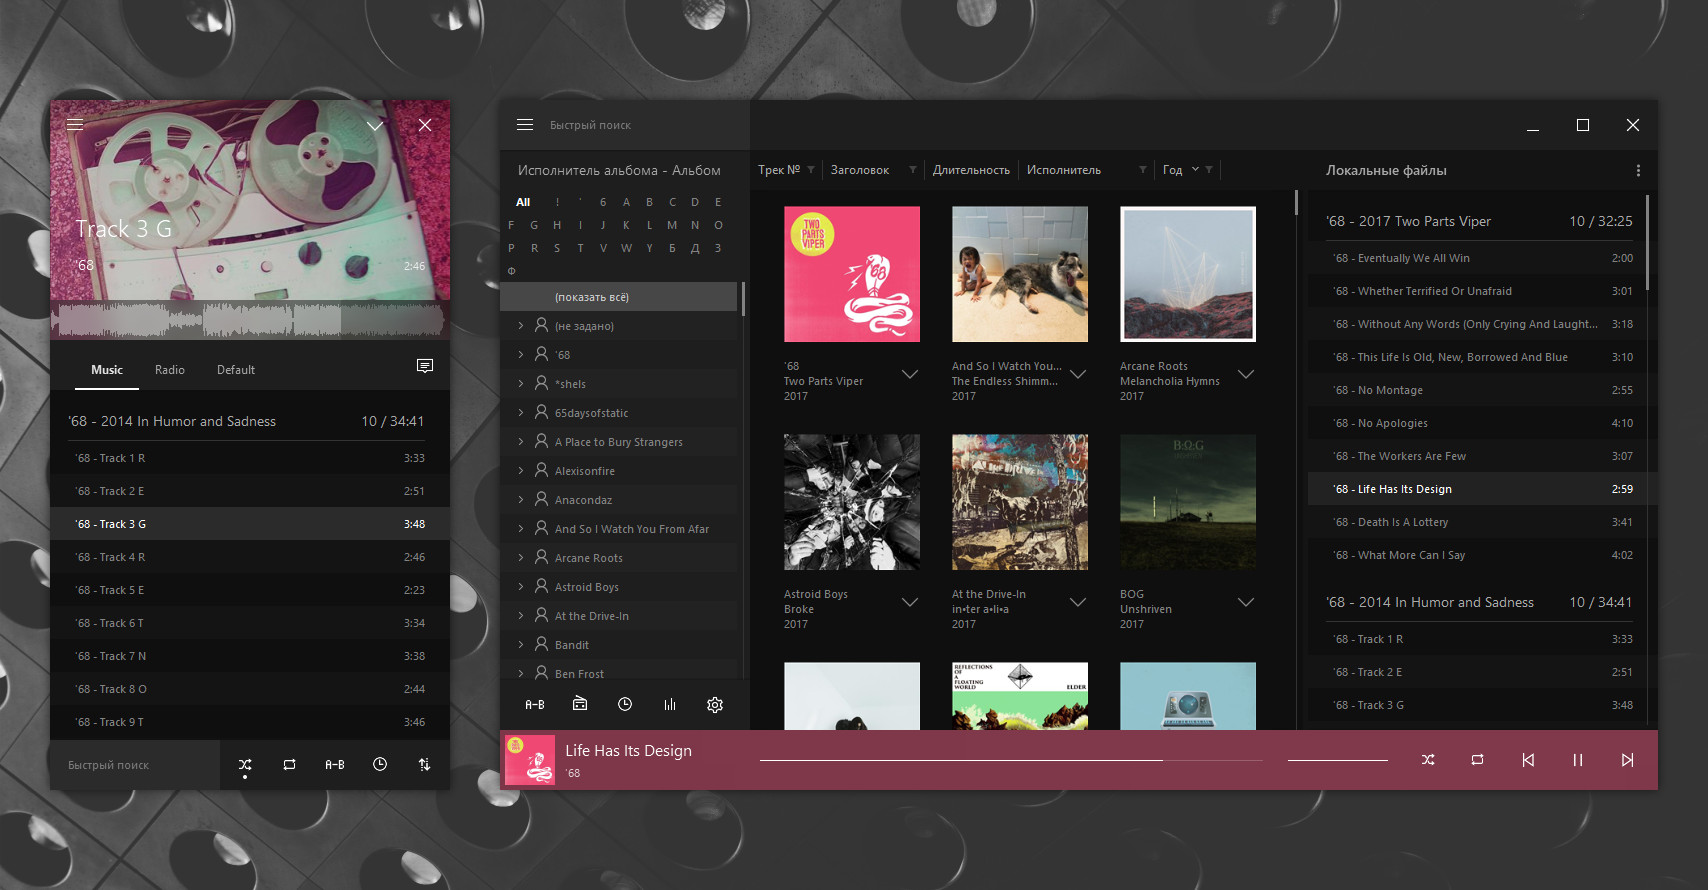The height and width of the screenshot is (890, 1708).
Task: Toggle shuffle in the bottom player bar
Action: click(1428, 760)
